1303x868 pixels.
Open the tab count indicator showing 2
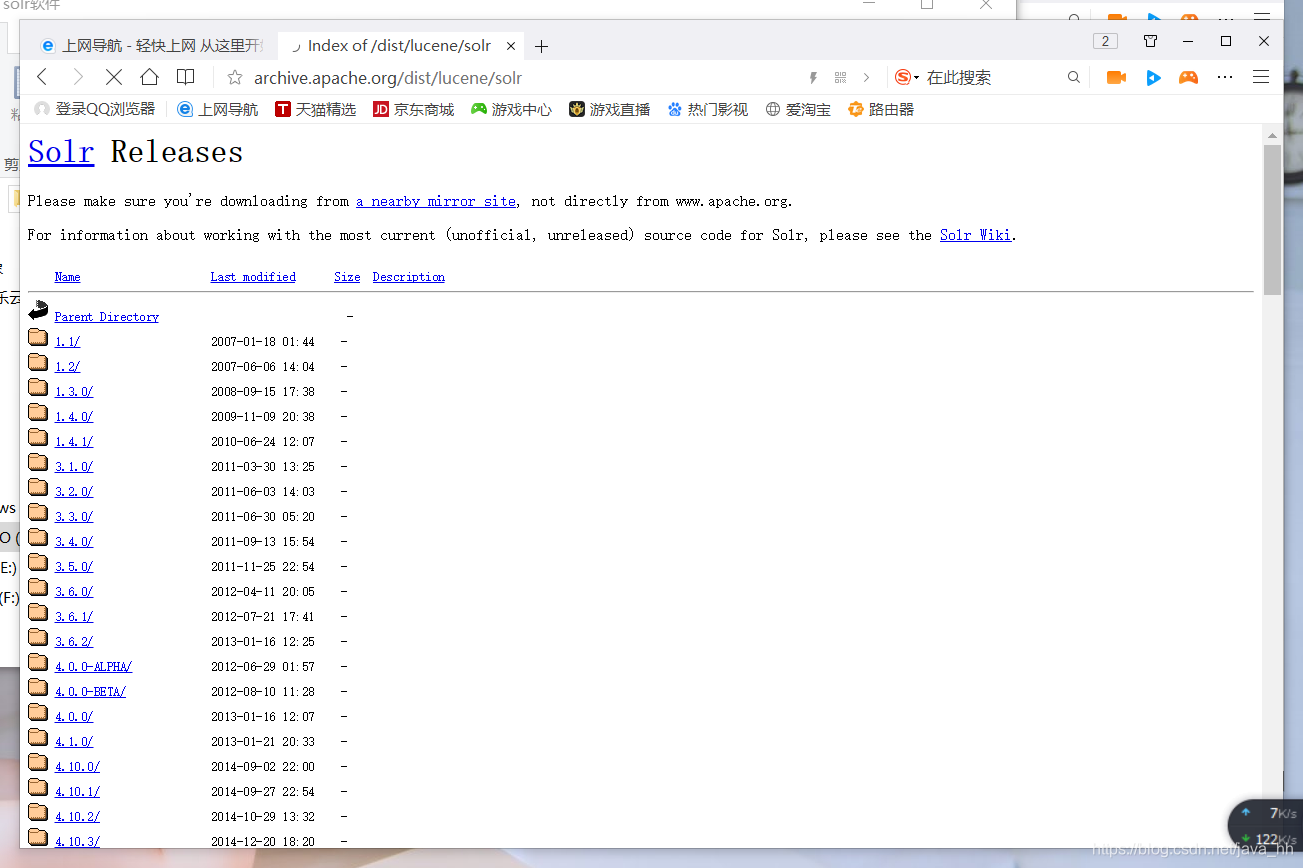1105,41
